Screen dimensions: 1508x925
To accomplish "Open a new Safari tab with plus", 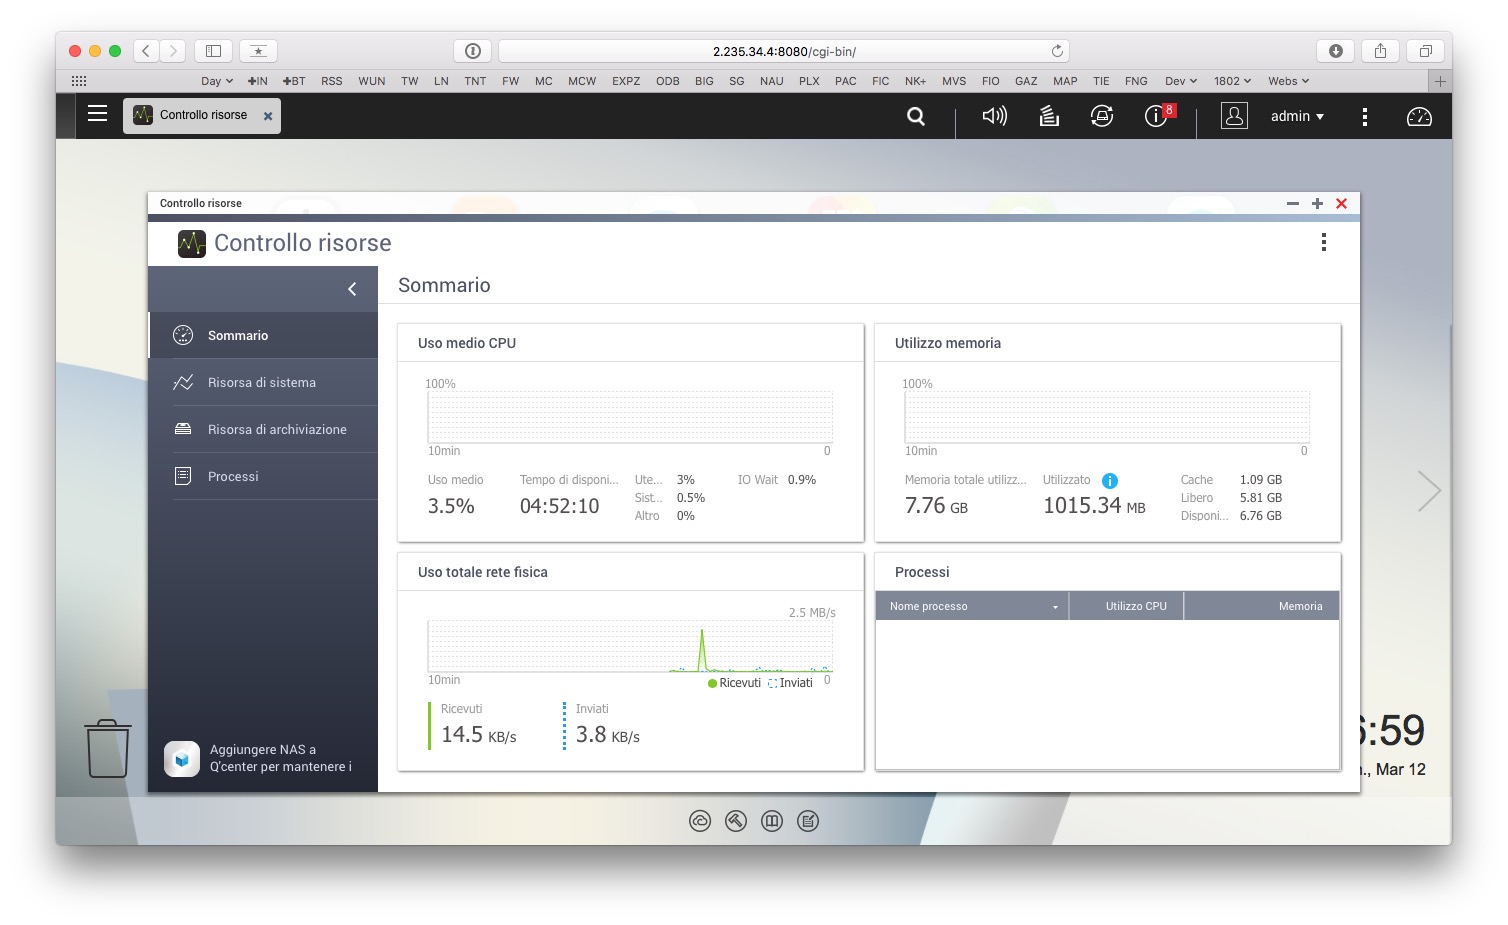I will pyautogui.click(x=1440, y=81).
